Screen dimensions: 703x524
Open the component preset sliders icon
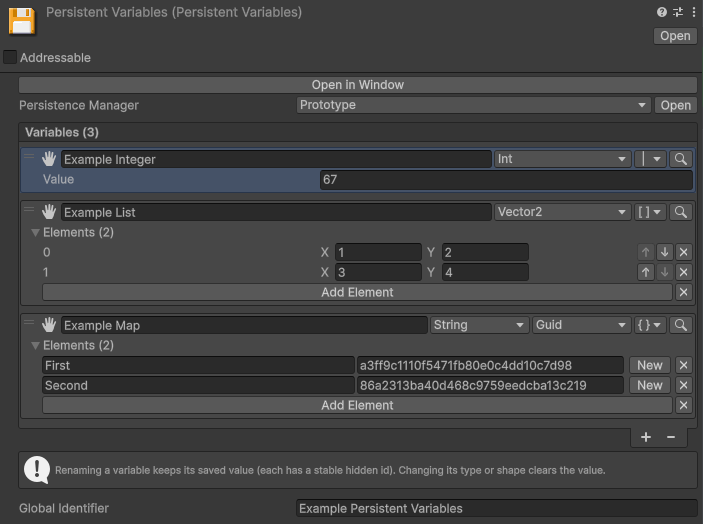pos(678,12)
